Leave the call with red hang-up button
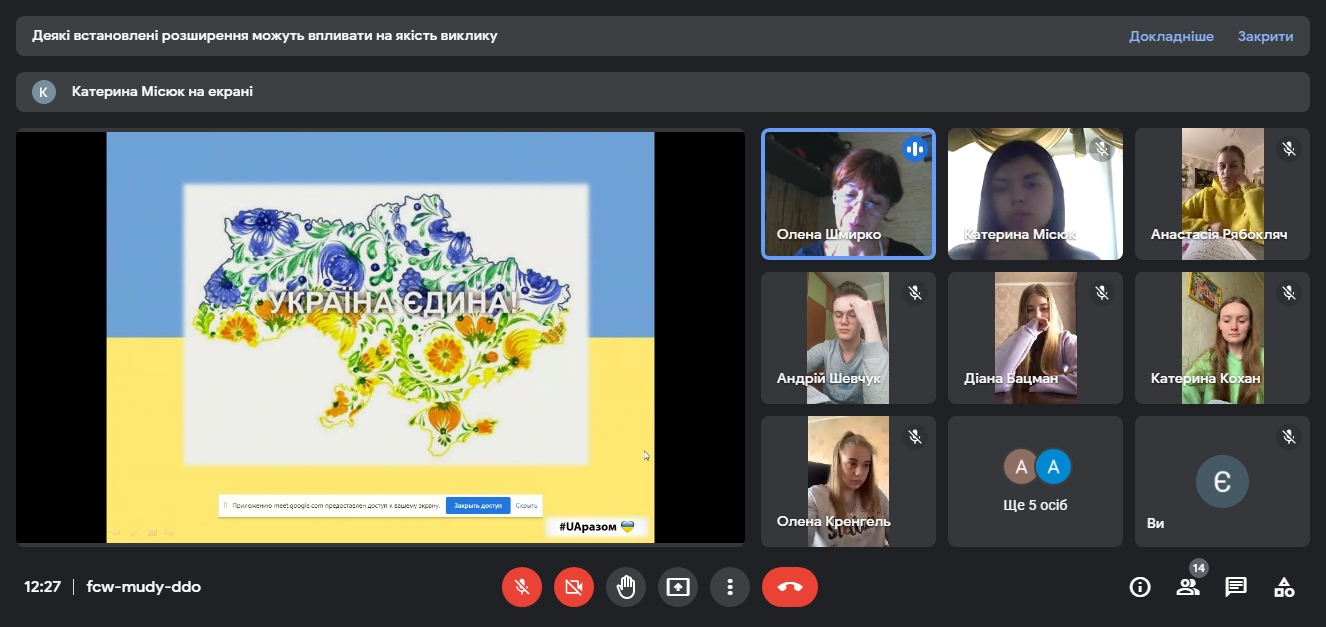The height and width of the screenshot is (627, 1326). (x=789, y=587)
